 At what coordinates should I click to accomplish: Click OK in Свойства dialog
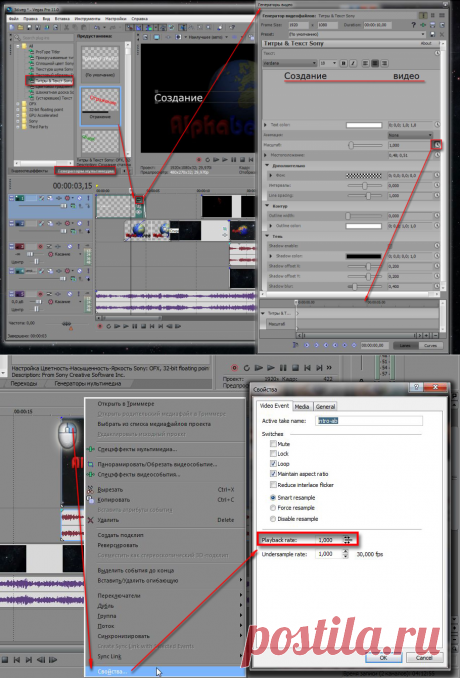[383, 658]
